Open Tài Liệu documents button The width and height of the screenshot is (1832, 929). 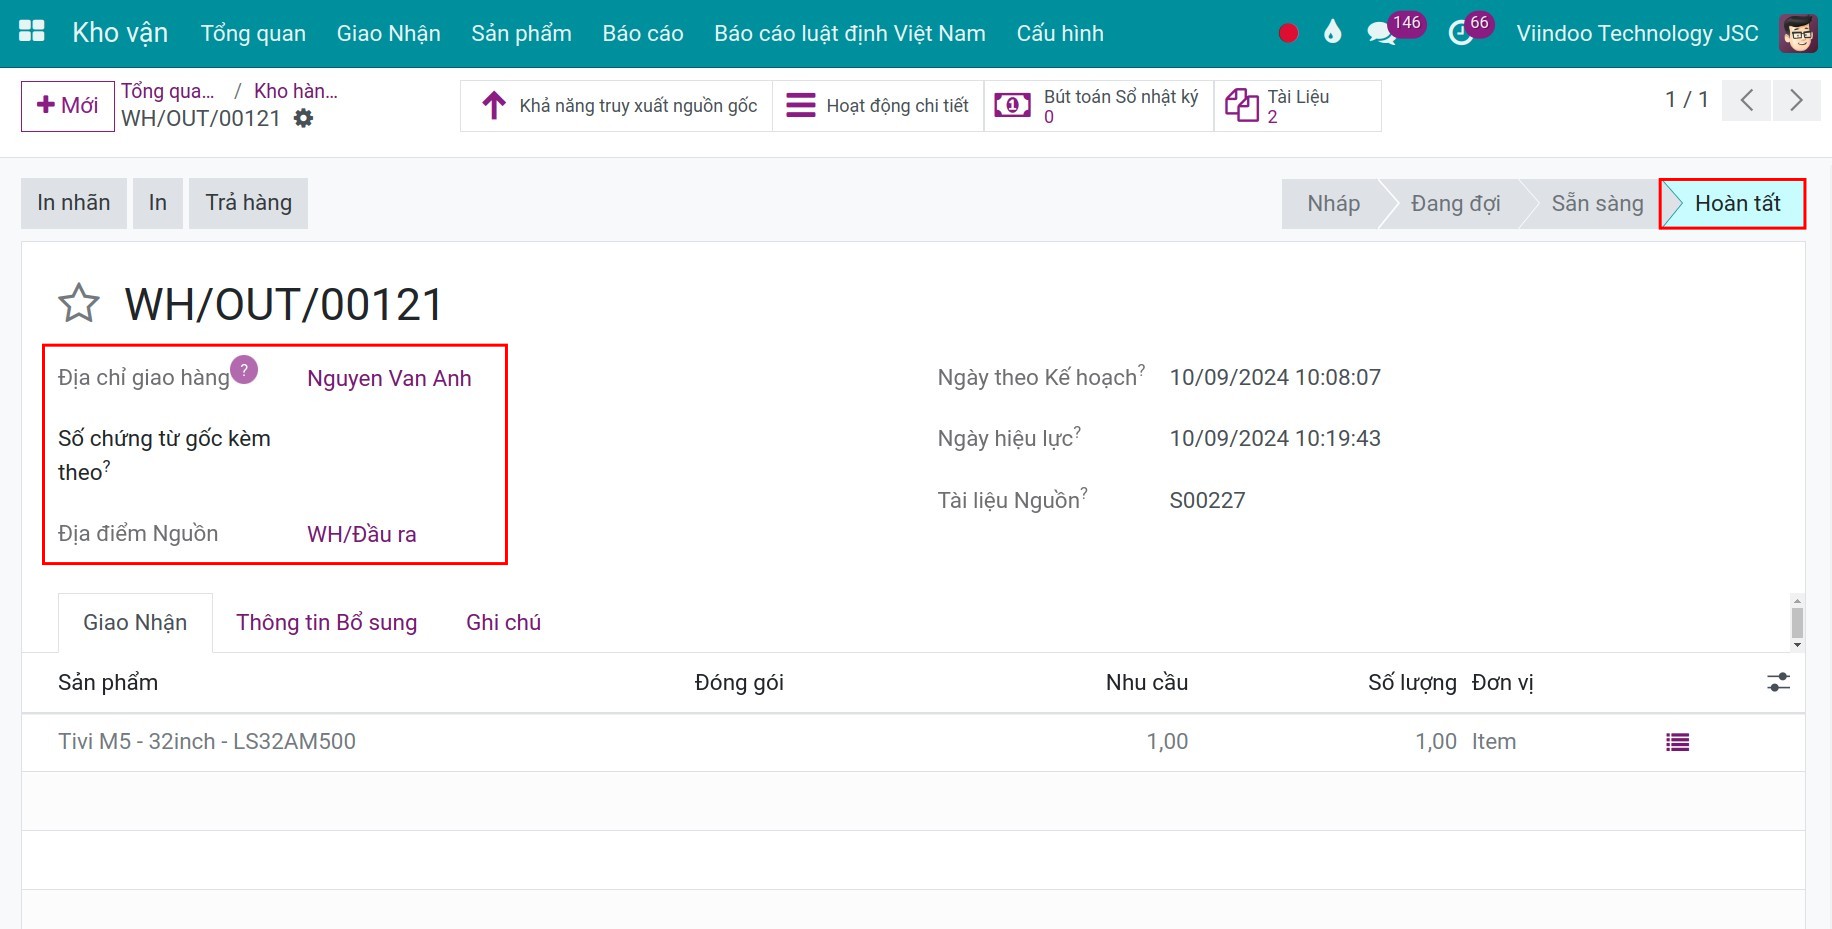coord(1297,105)
